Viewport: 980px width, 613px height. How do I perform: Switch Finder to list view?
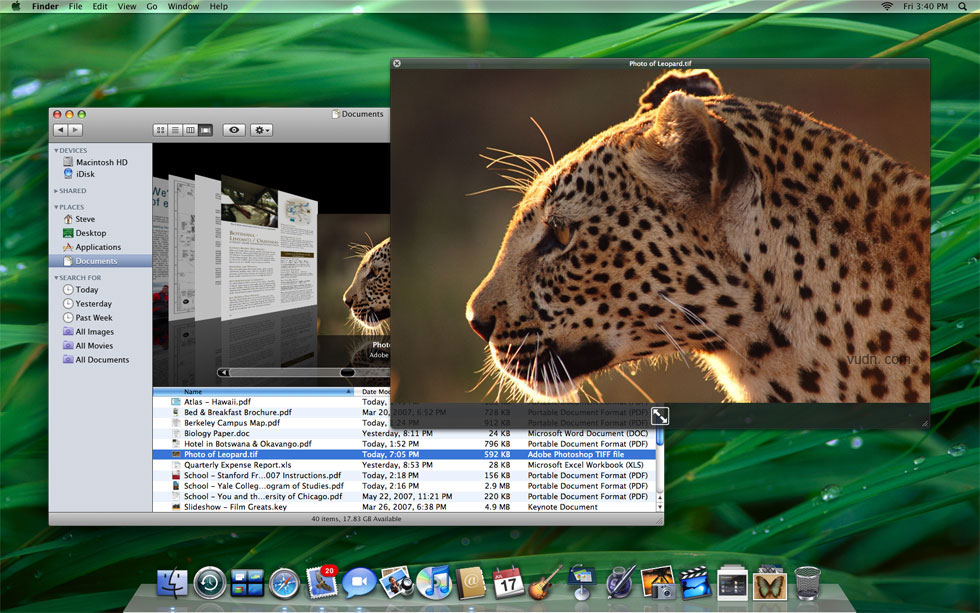pyautogui.click(x=176, y=130)
